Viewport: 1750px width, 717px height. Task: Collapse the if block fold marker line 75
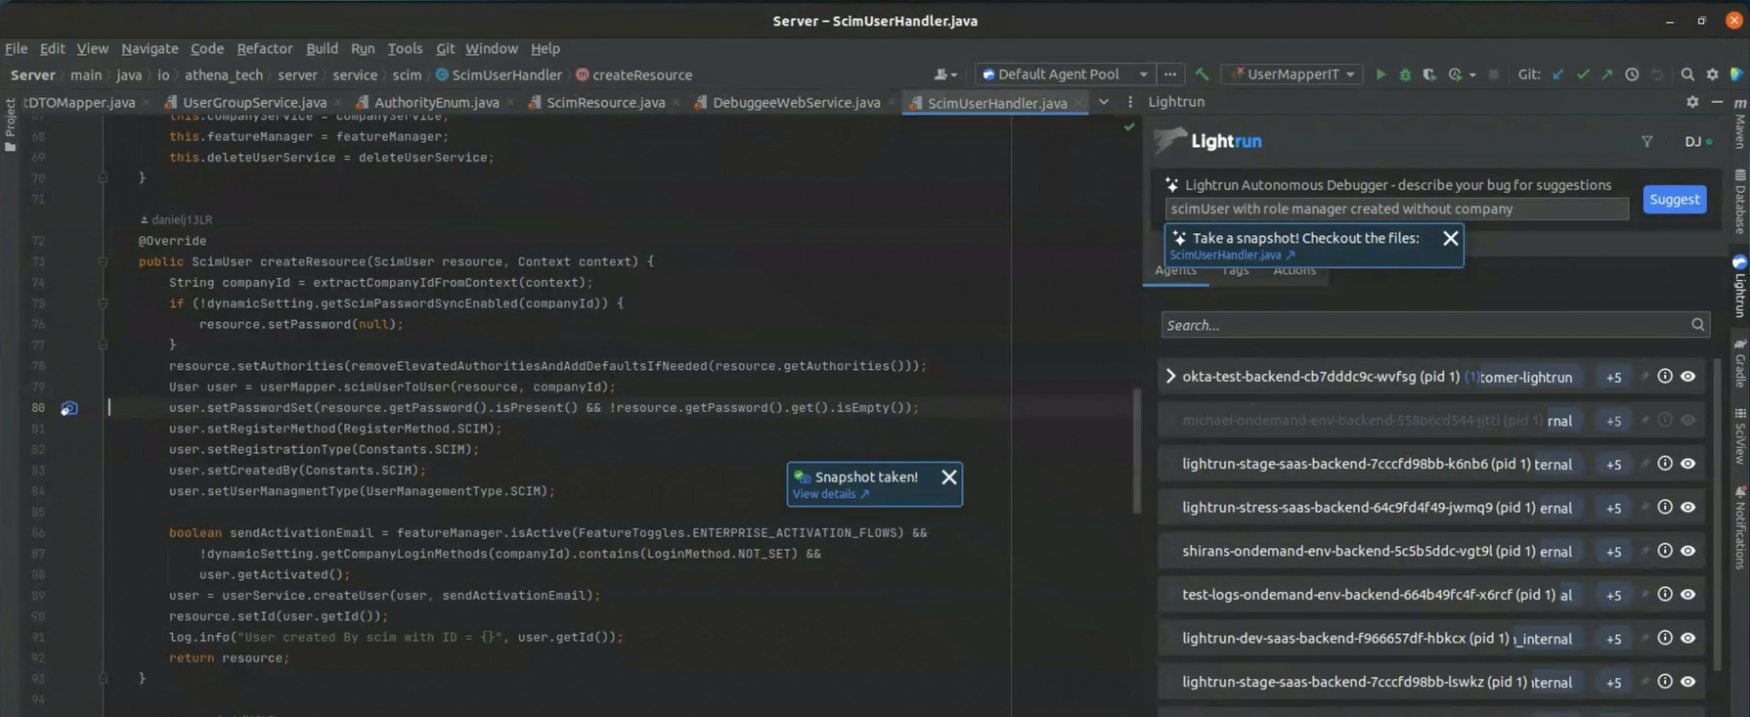point(103,303)
